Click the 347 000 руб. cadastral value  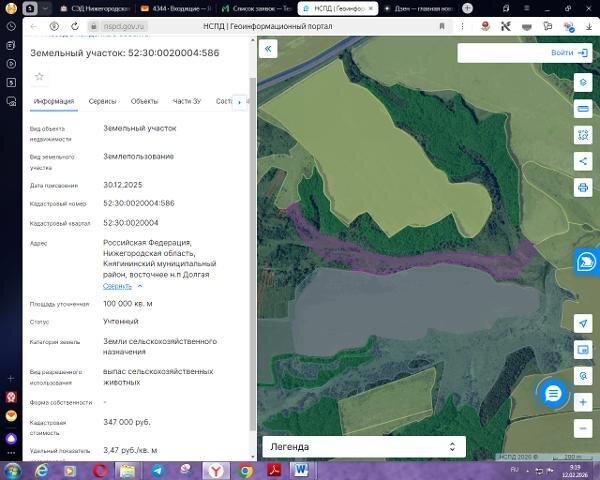(x=127, y=422)
